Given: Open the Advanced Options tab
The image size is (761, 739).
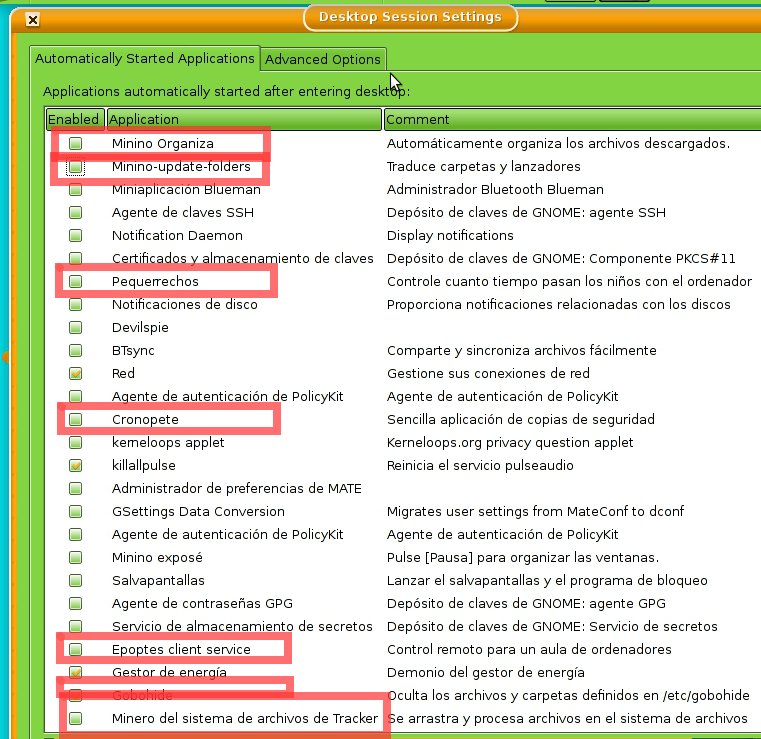Looking at the screenshot, I should pos(323,60).
